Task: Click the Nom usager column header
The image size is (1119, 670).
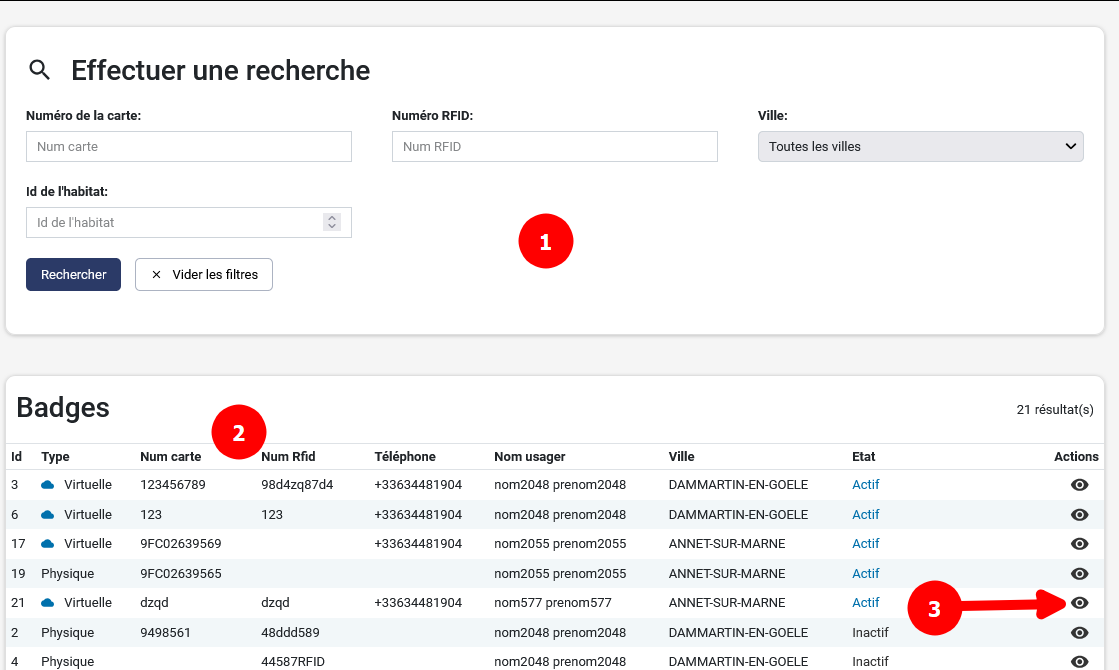Action: point(529,457)
